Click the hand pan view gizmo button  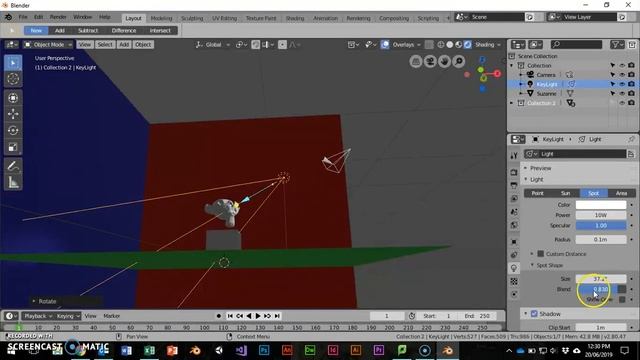point(444,61)
